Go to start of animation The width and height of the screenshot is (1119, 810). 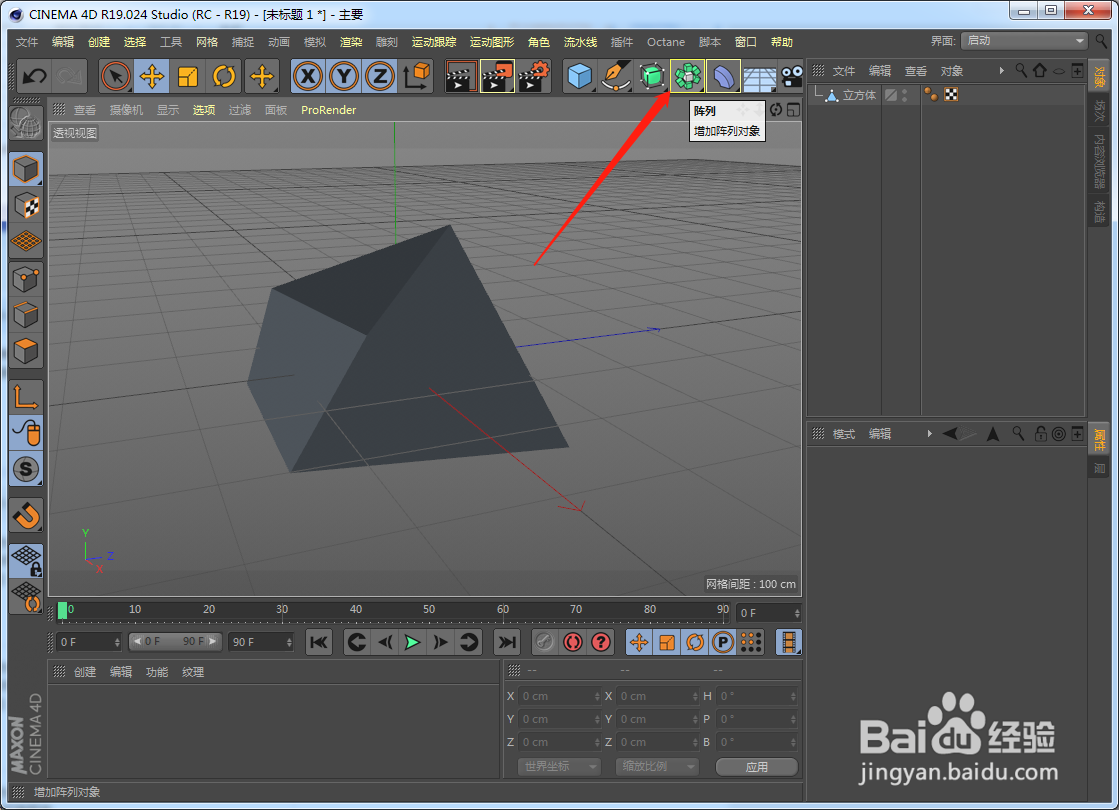(319, 642)
